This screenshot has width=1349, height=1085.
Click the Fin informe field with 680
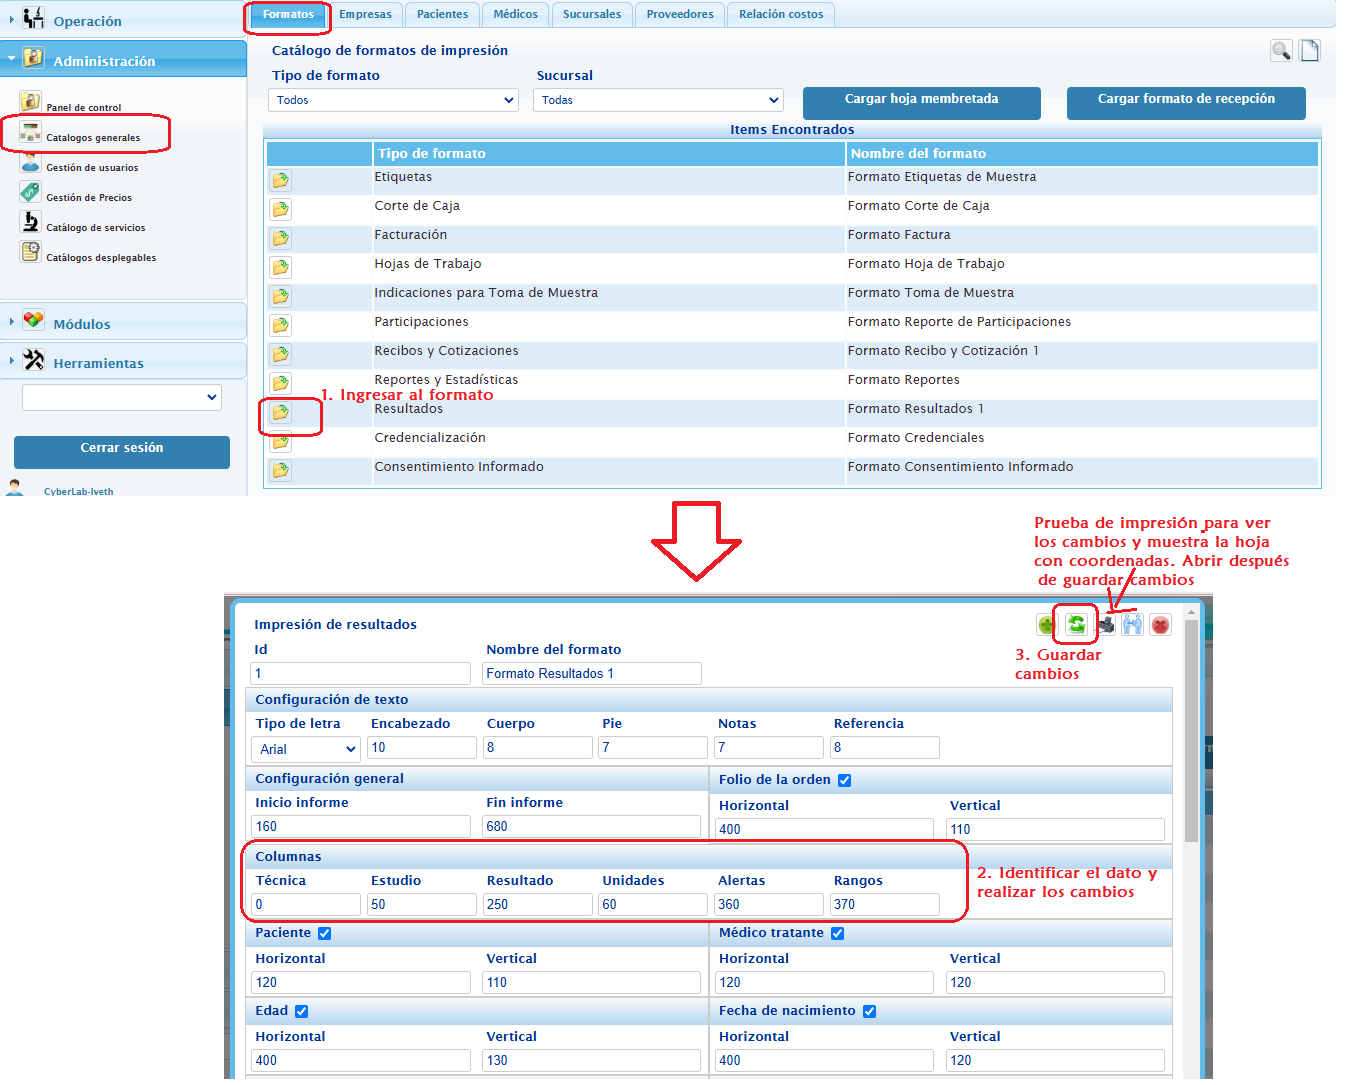[592, 826]
